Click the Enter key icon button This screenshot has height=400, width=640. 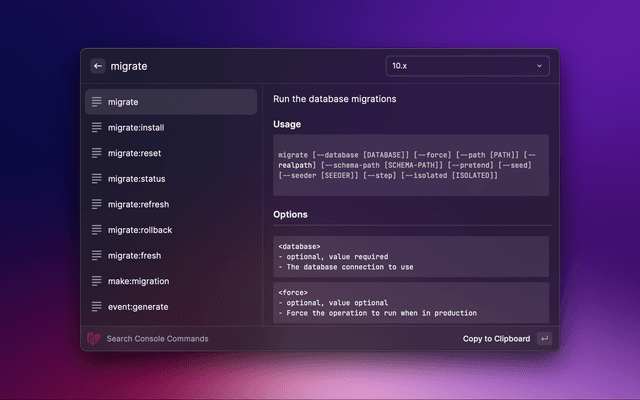(544, 339)
